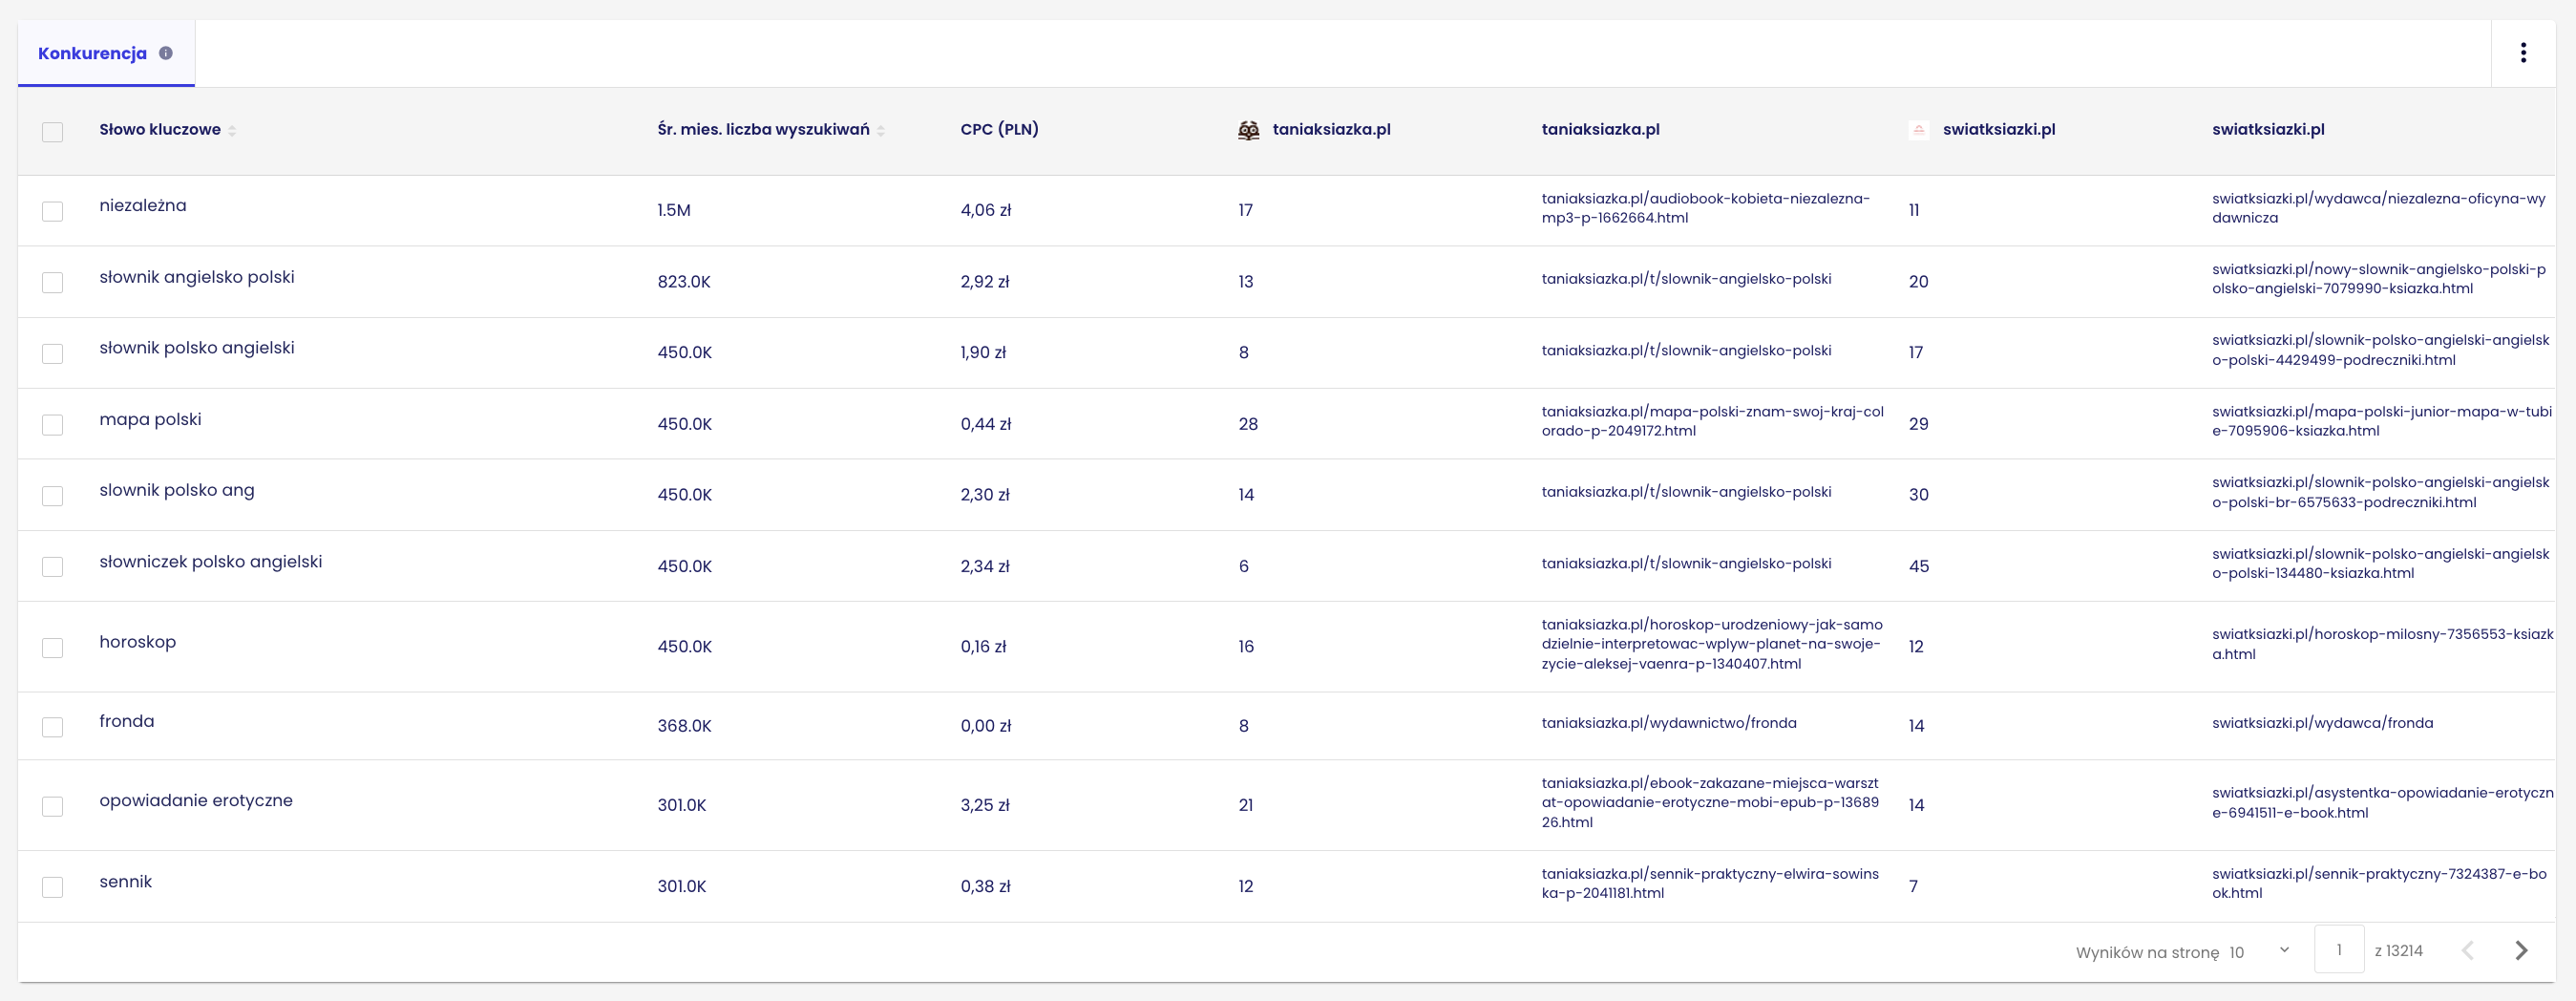Click taniaksiazka.pl position '28'

pyautogui.click(x=1248, y=424)
